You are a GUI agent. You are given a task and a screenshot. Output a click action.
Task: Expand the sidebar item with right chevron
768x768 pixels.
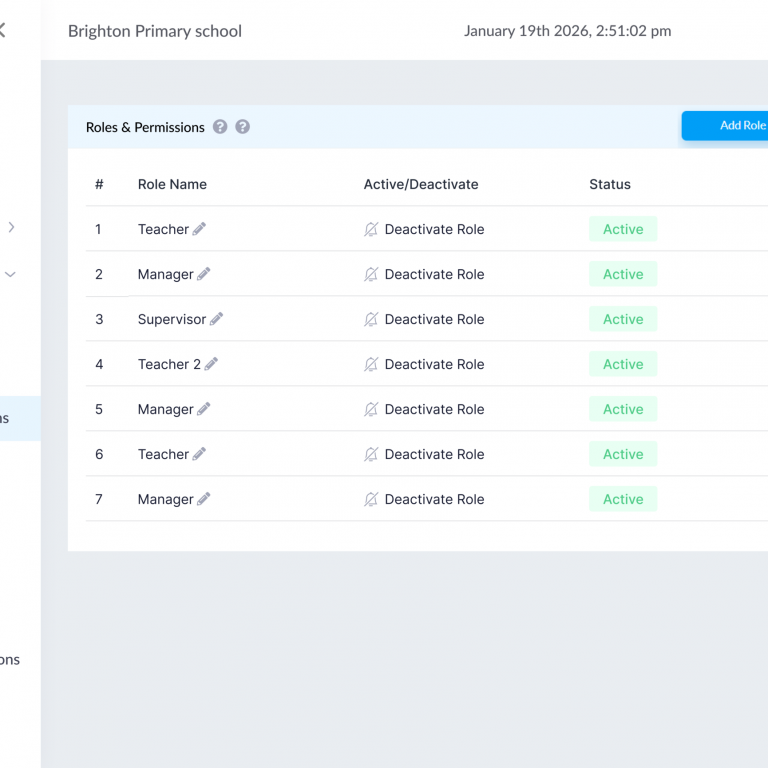pos(11,227)
